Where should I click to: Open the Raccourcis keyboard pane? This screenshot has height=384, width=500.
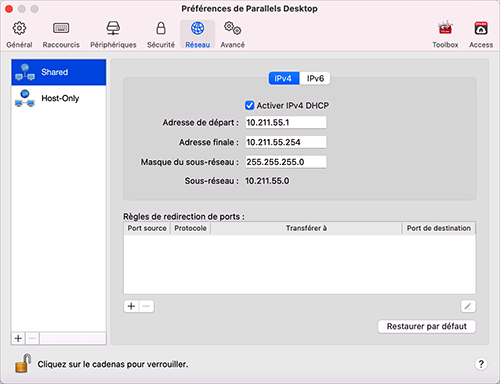point(61,35)
